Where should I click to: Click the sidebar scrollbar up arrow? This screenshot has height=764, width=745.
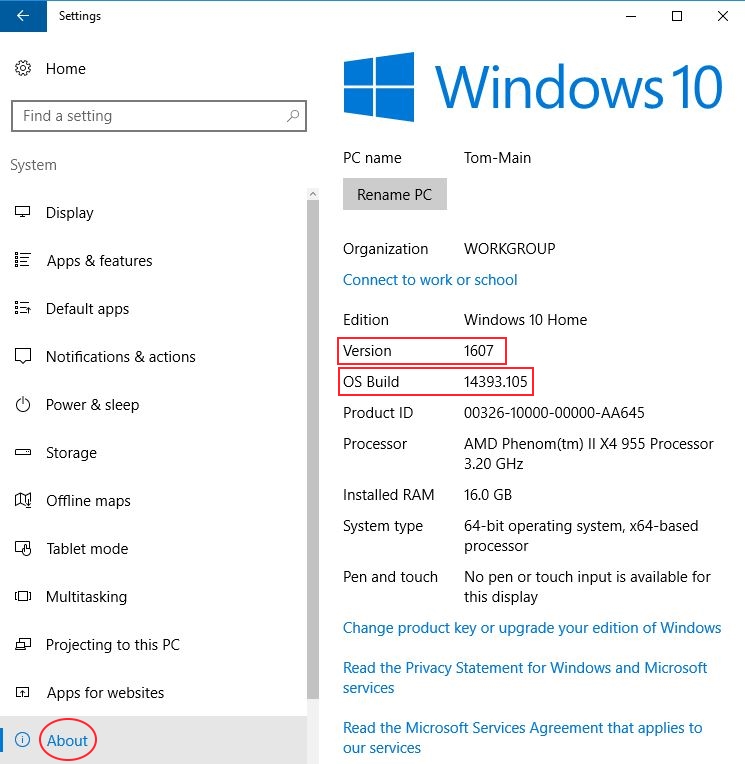pos(313,194)
